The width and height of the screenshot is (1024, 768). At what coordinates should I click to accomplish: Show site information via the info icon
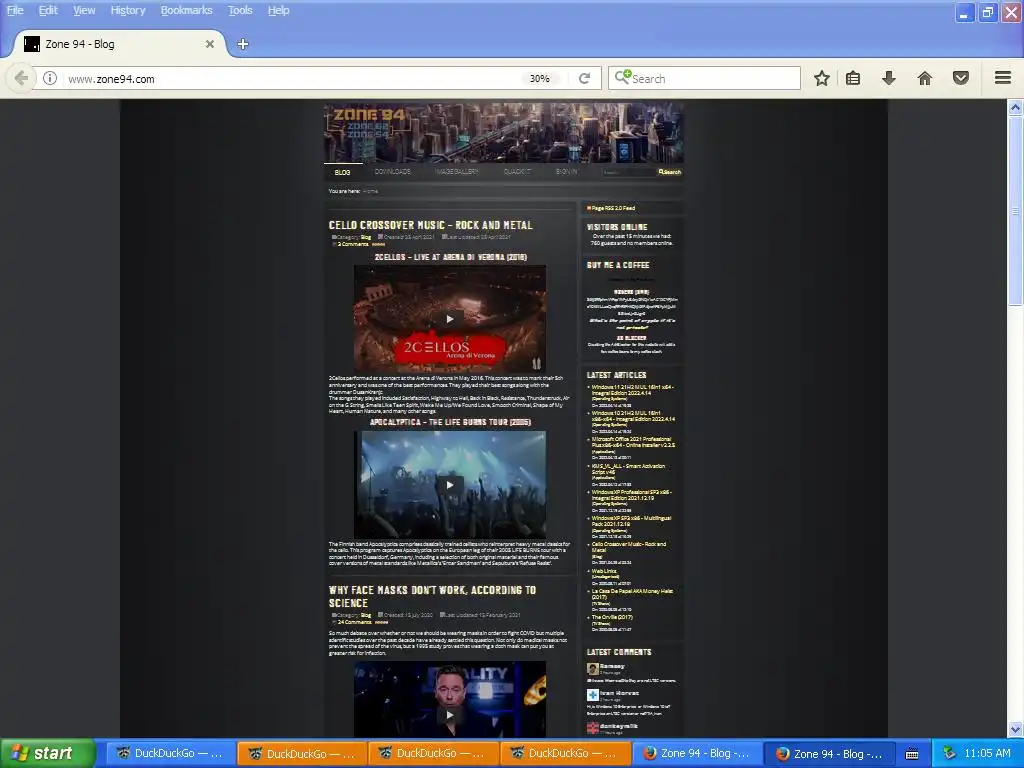[50, 78]
